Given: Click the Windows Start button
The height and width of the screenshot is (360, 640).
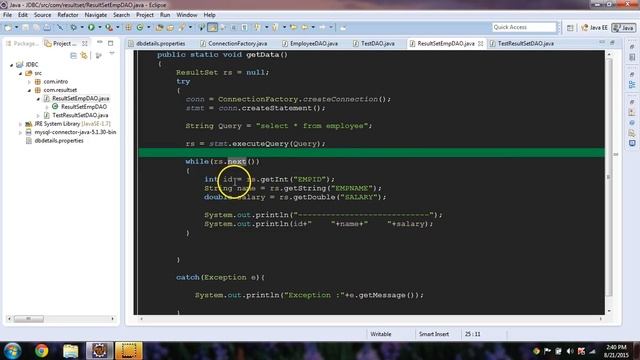Looking at the screenshot, I should tap(12, 351).
